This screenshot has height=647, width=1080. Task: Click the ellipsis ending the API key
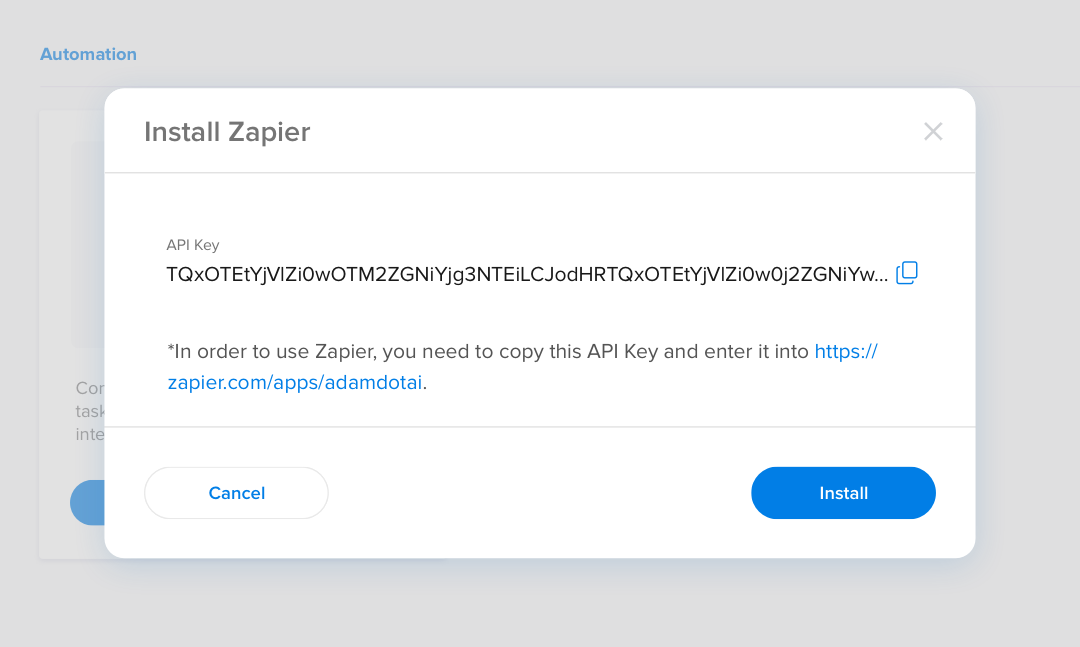pos(880,278)
